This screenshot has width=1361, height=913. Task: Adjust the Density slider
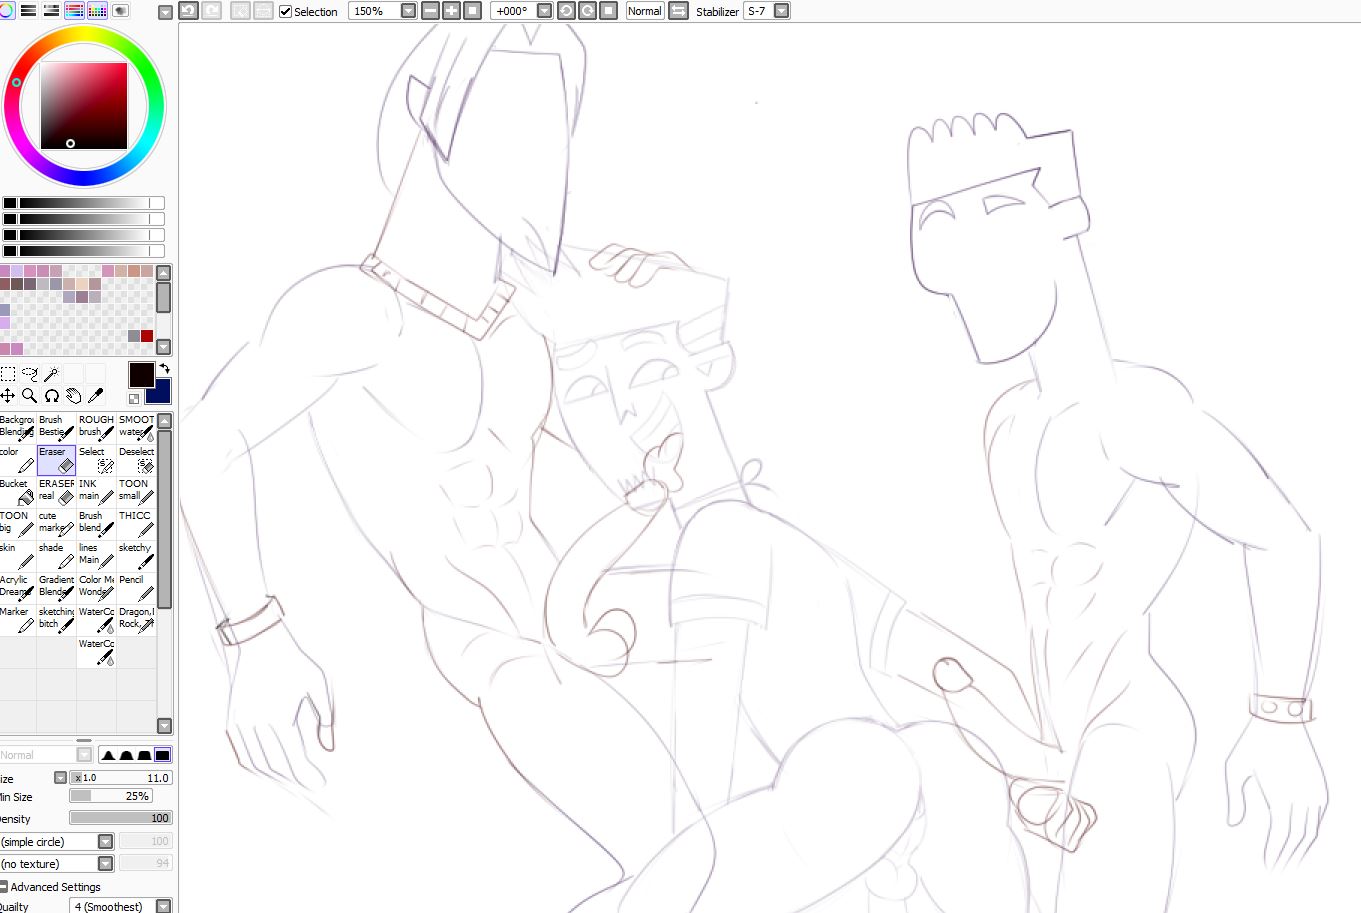[x=120, y=818]
